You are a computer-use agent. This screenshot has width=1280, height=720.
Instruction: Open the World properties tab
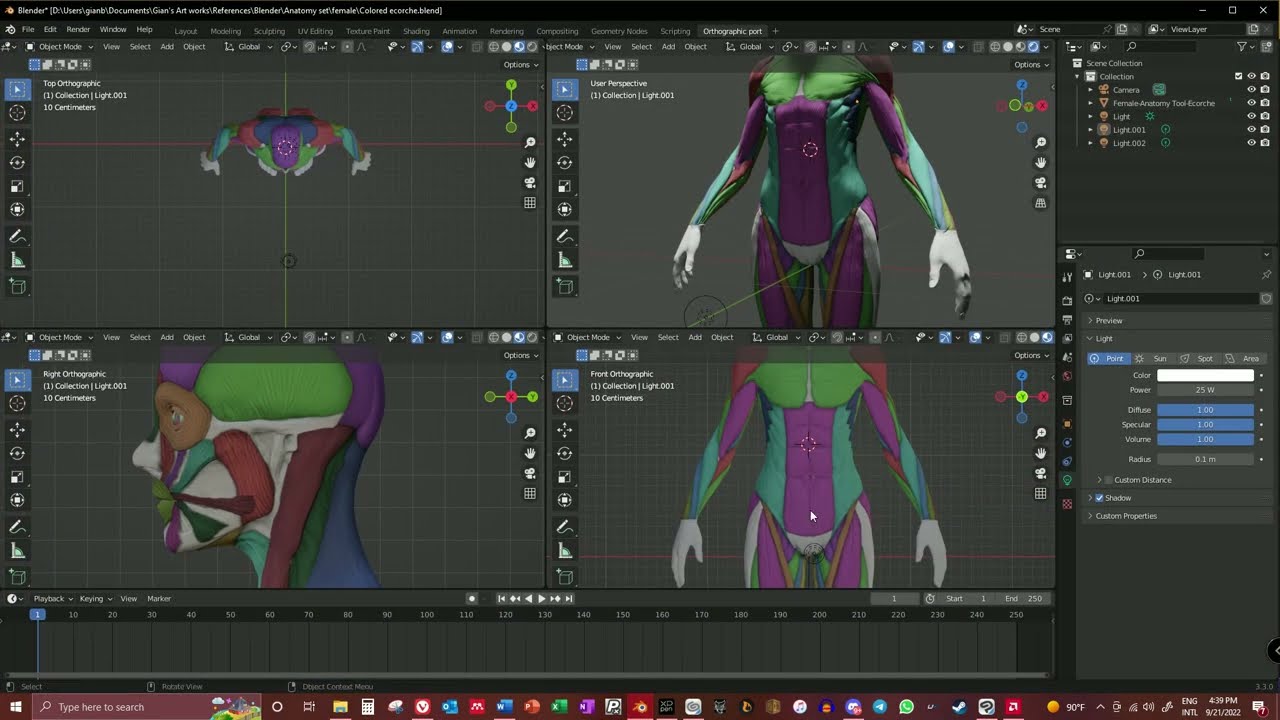1067,377
